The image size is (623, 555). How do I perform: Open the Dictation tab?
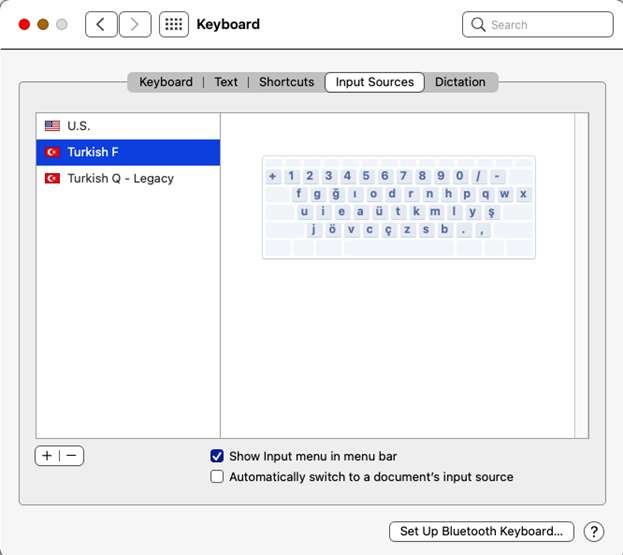(x=460, y=82)
